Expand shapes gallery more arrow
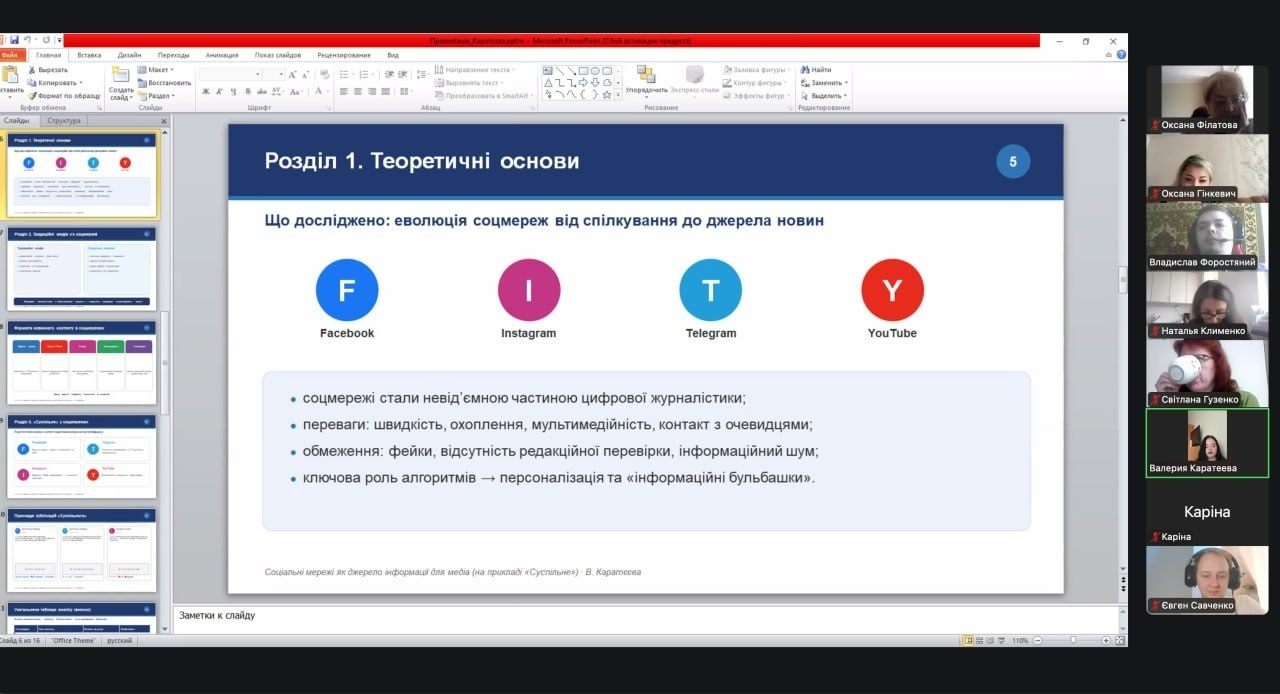 click(618, 96)
